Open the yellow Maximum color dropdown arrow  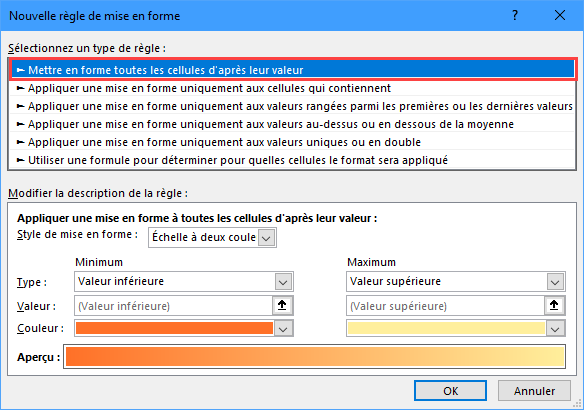tap(555, 328)
